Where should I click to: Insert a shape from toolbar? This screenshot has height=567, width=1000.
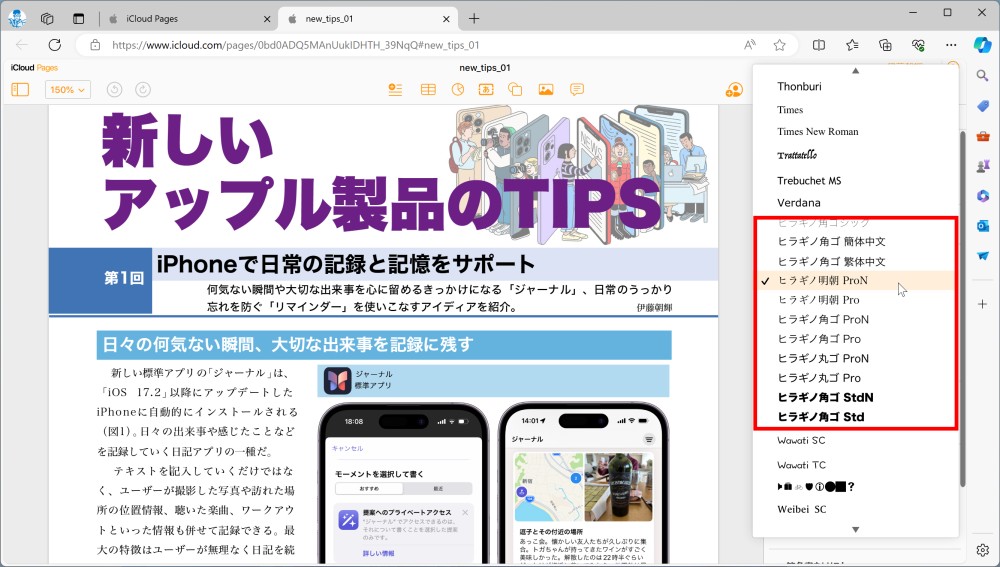point(515,89)
